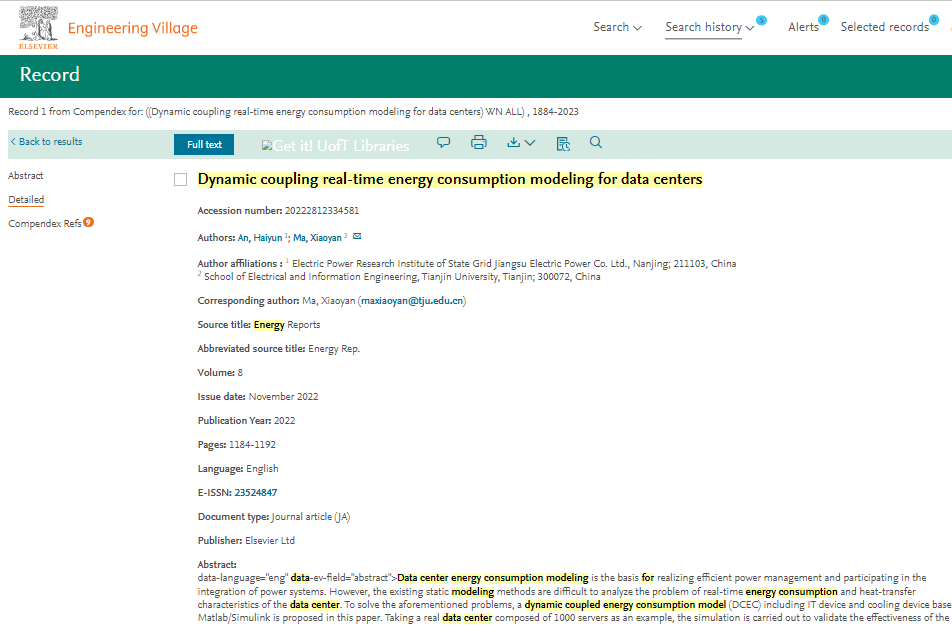Screen dimensions: 952x626
Task: Select the record title checkbox
Action: click(180, 180)
